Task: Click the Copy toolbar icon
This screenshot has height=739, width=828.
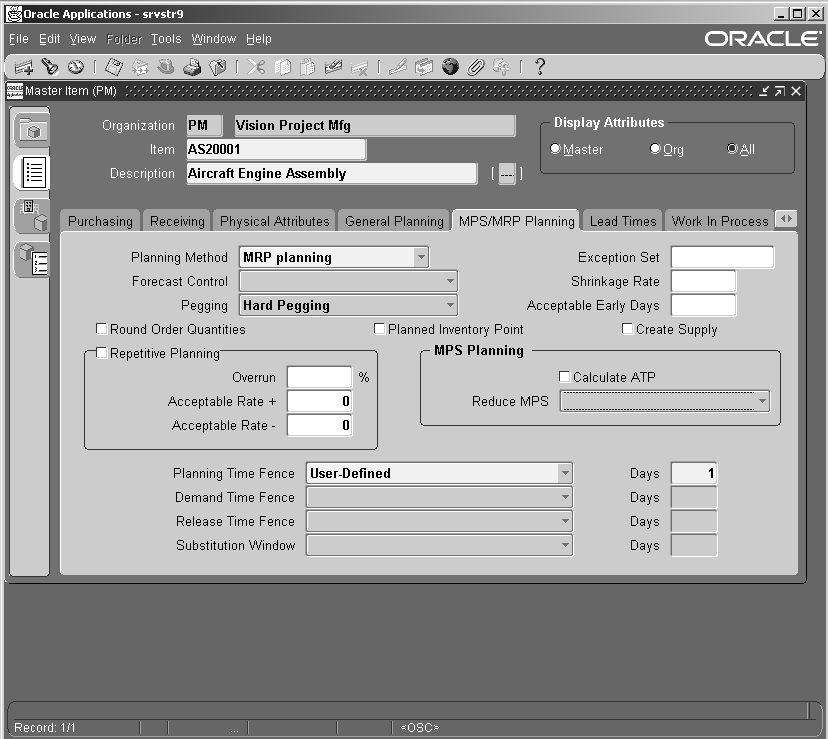Action: pos(283,67)
